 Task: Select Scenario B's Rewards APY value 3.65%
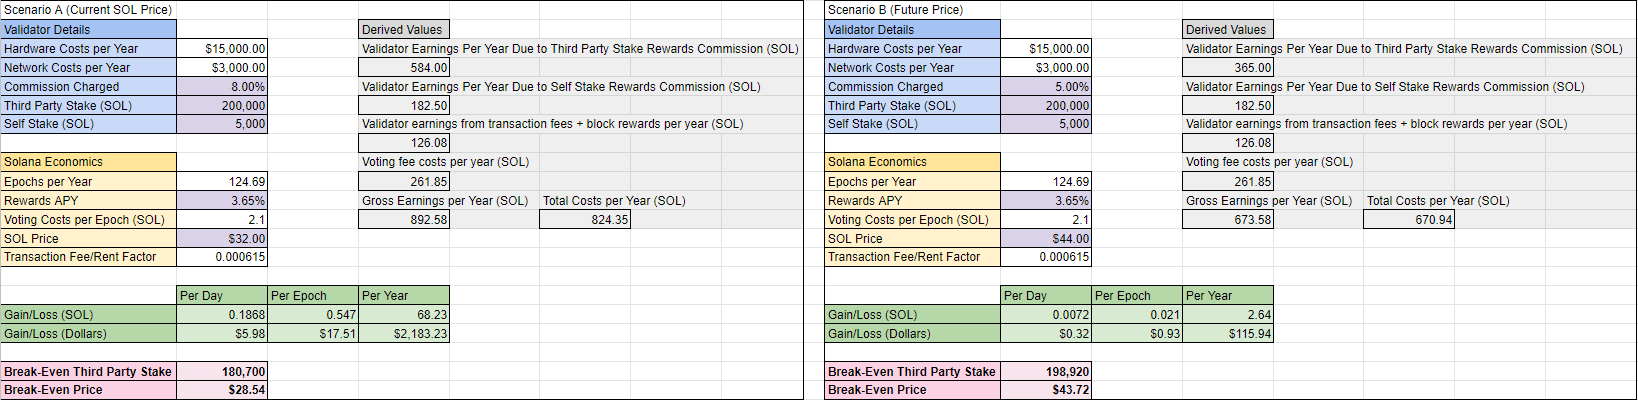1046,201
